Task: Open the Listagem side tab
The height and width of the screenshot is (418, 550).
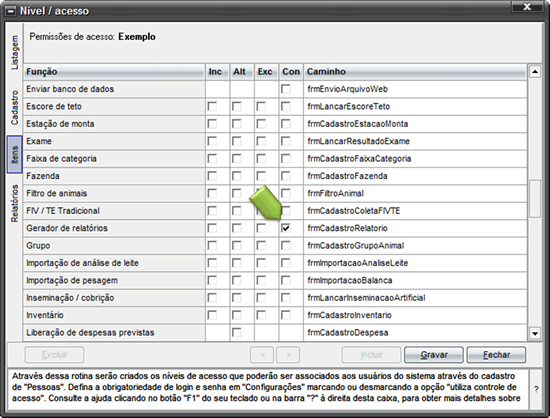Action: [14, 53]
